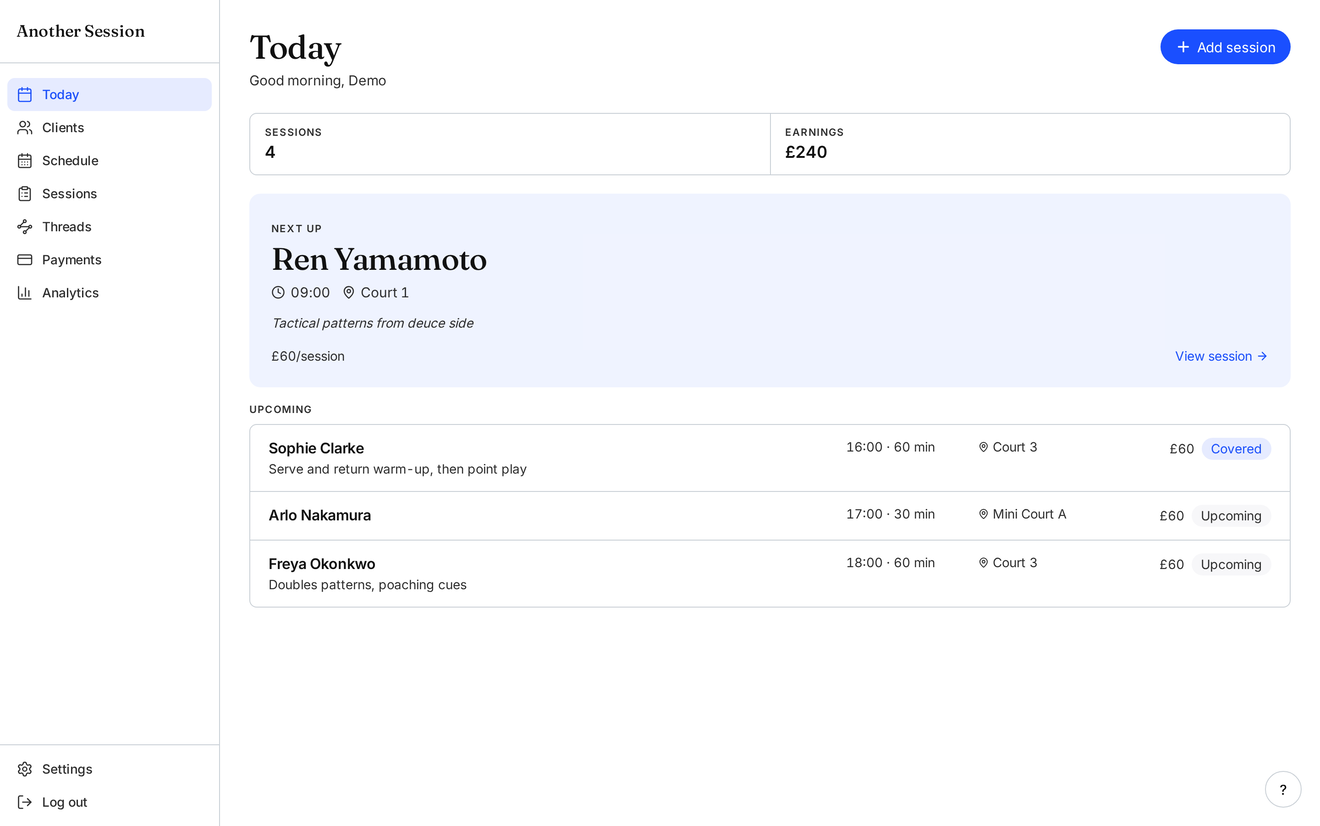
Task: Click the Payments card icon
Action: click(x=25, y=260)
